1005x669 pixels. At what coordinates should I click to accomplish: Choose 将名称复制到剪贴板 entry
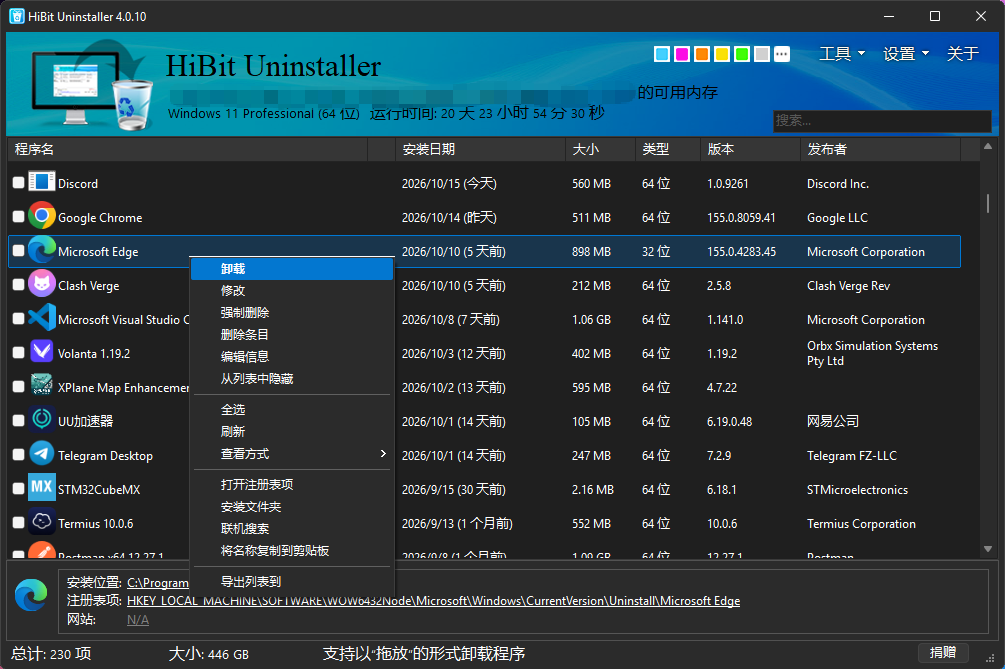coord(292,550)
